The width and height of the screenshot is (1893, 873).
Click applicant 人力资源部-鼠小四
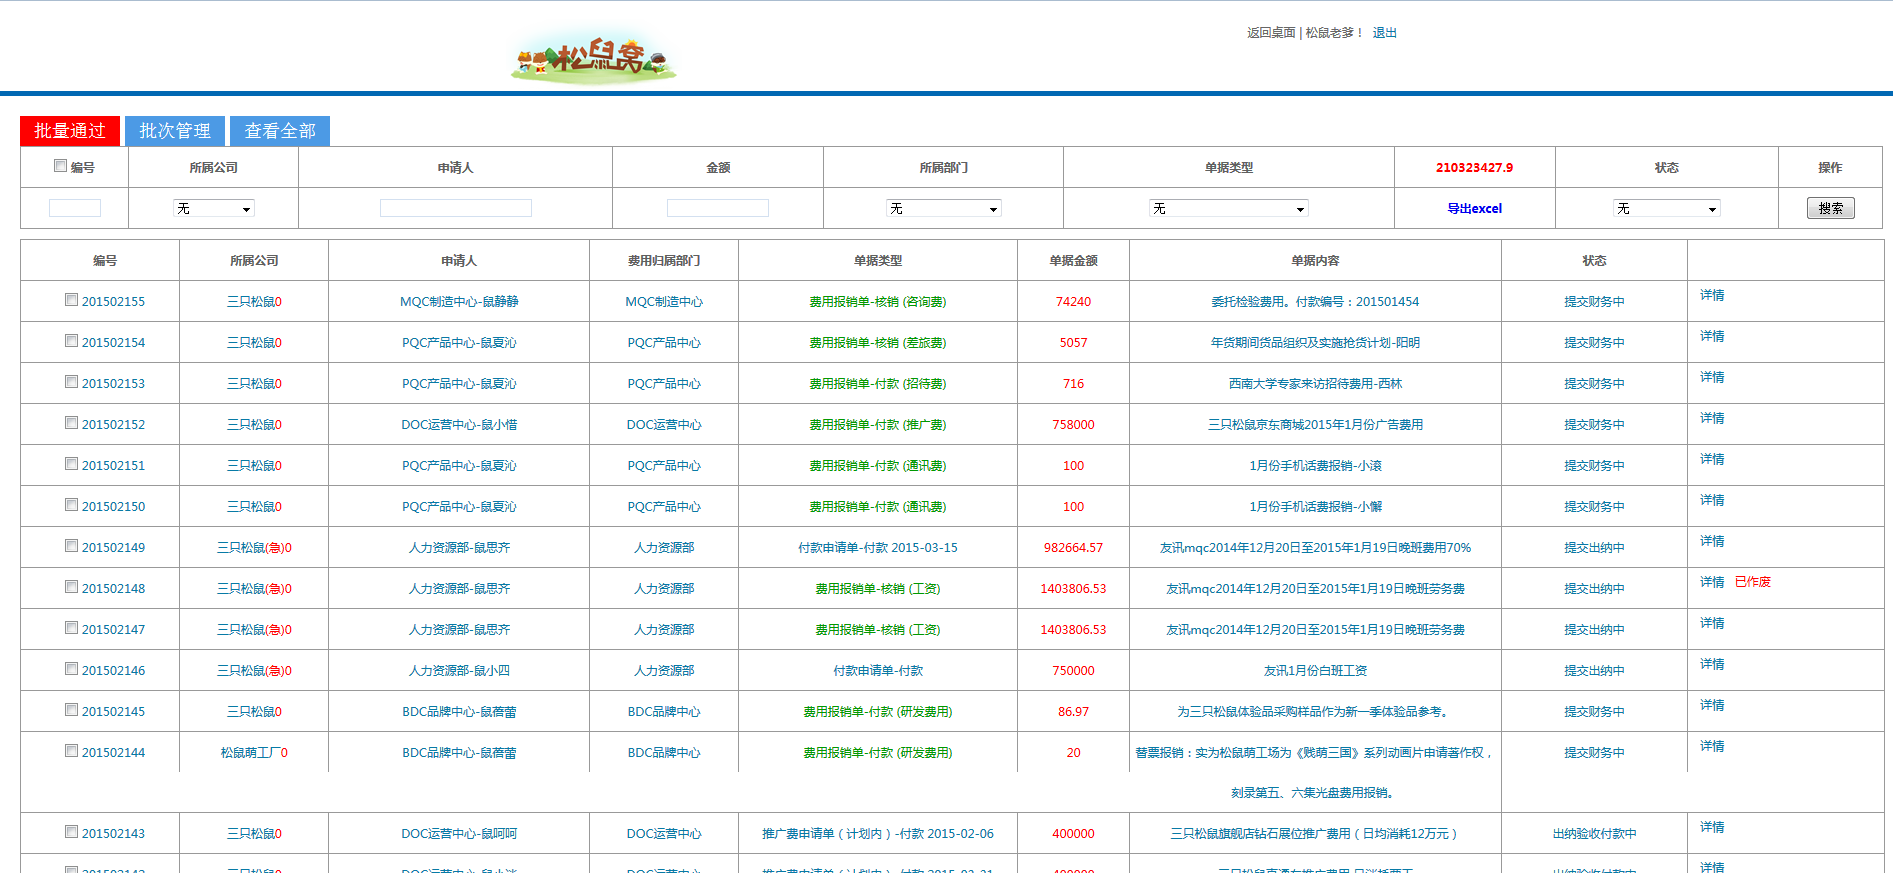pos(459,671)
